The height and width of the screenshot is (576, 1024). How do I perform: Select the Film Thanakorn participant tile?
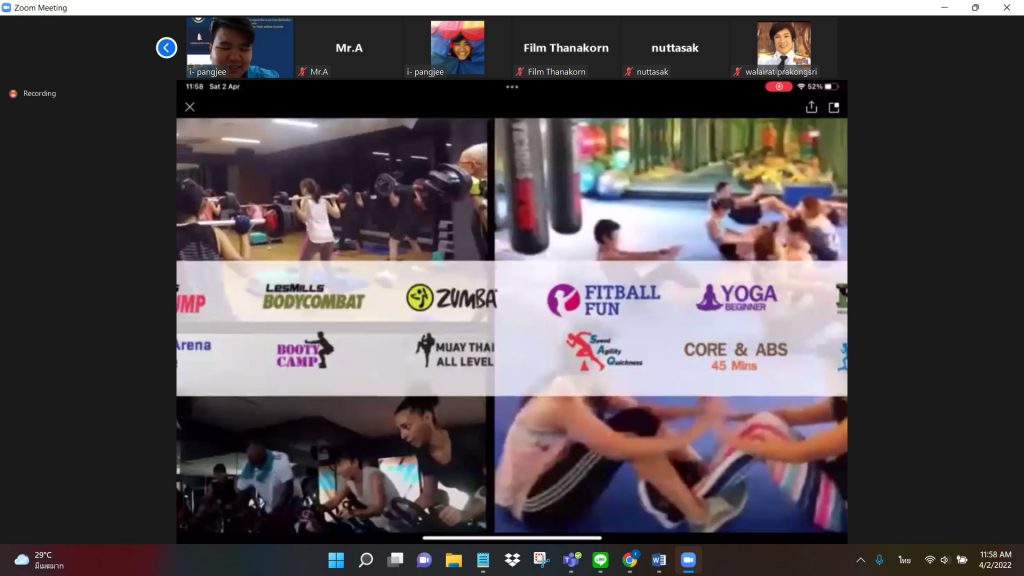coord(566,48)
